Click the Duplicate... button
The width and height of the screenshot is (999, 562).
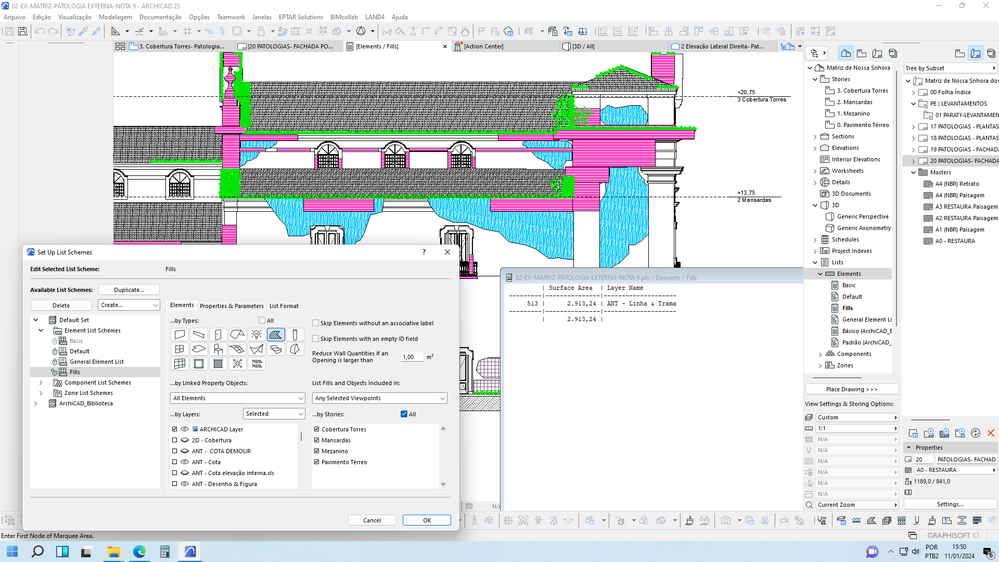tap(129, 290)
